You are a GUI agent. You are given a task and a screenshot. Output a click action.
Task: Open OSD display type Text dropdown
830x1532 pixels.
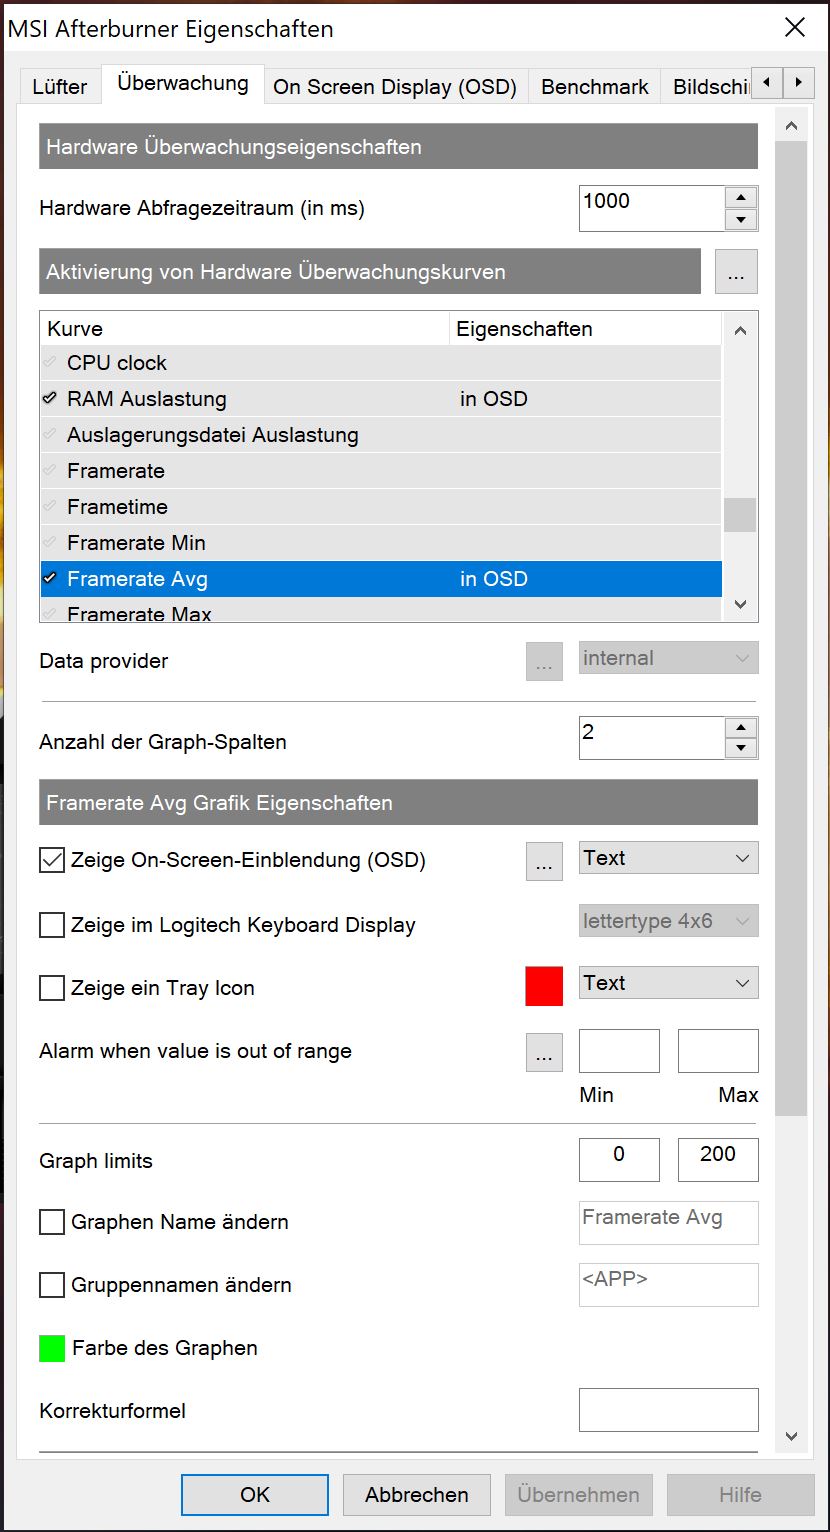[x=668, y=858]
